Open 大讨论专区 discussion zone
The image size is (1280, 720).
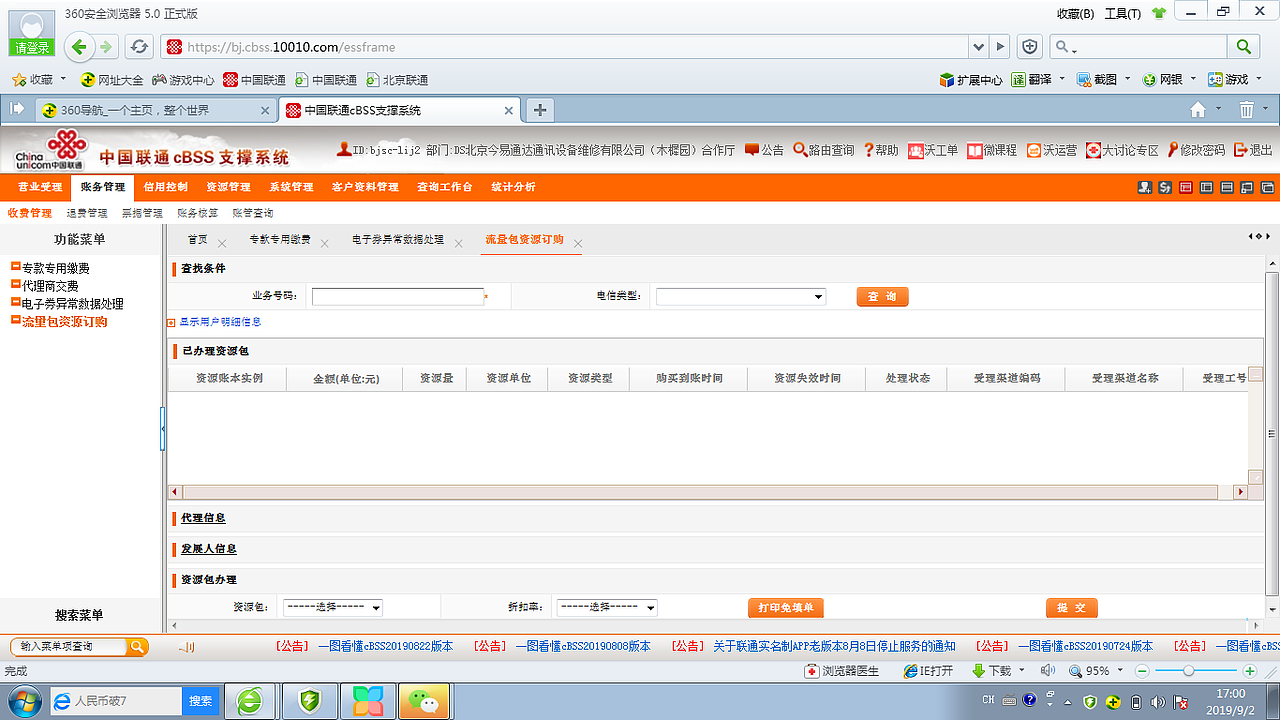1122,150
